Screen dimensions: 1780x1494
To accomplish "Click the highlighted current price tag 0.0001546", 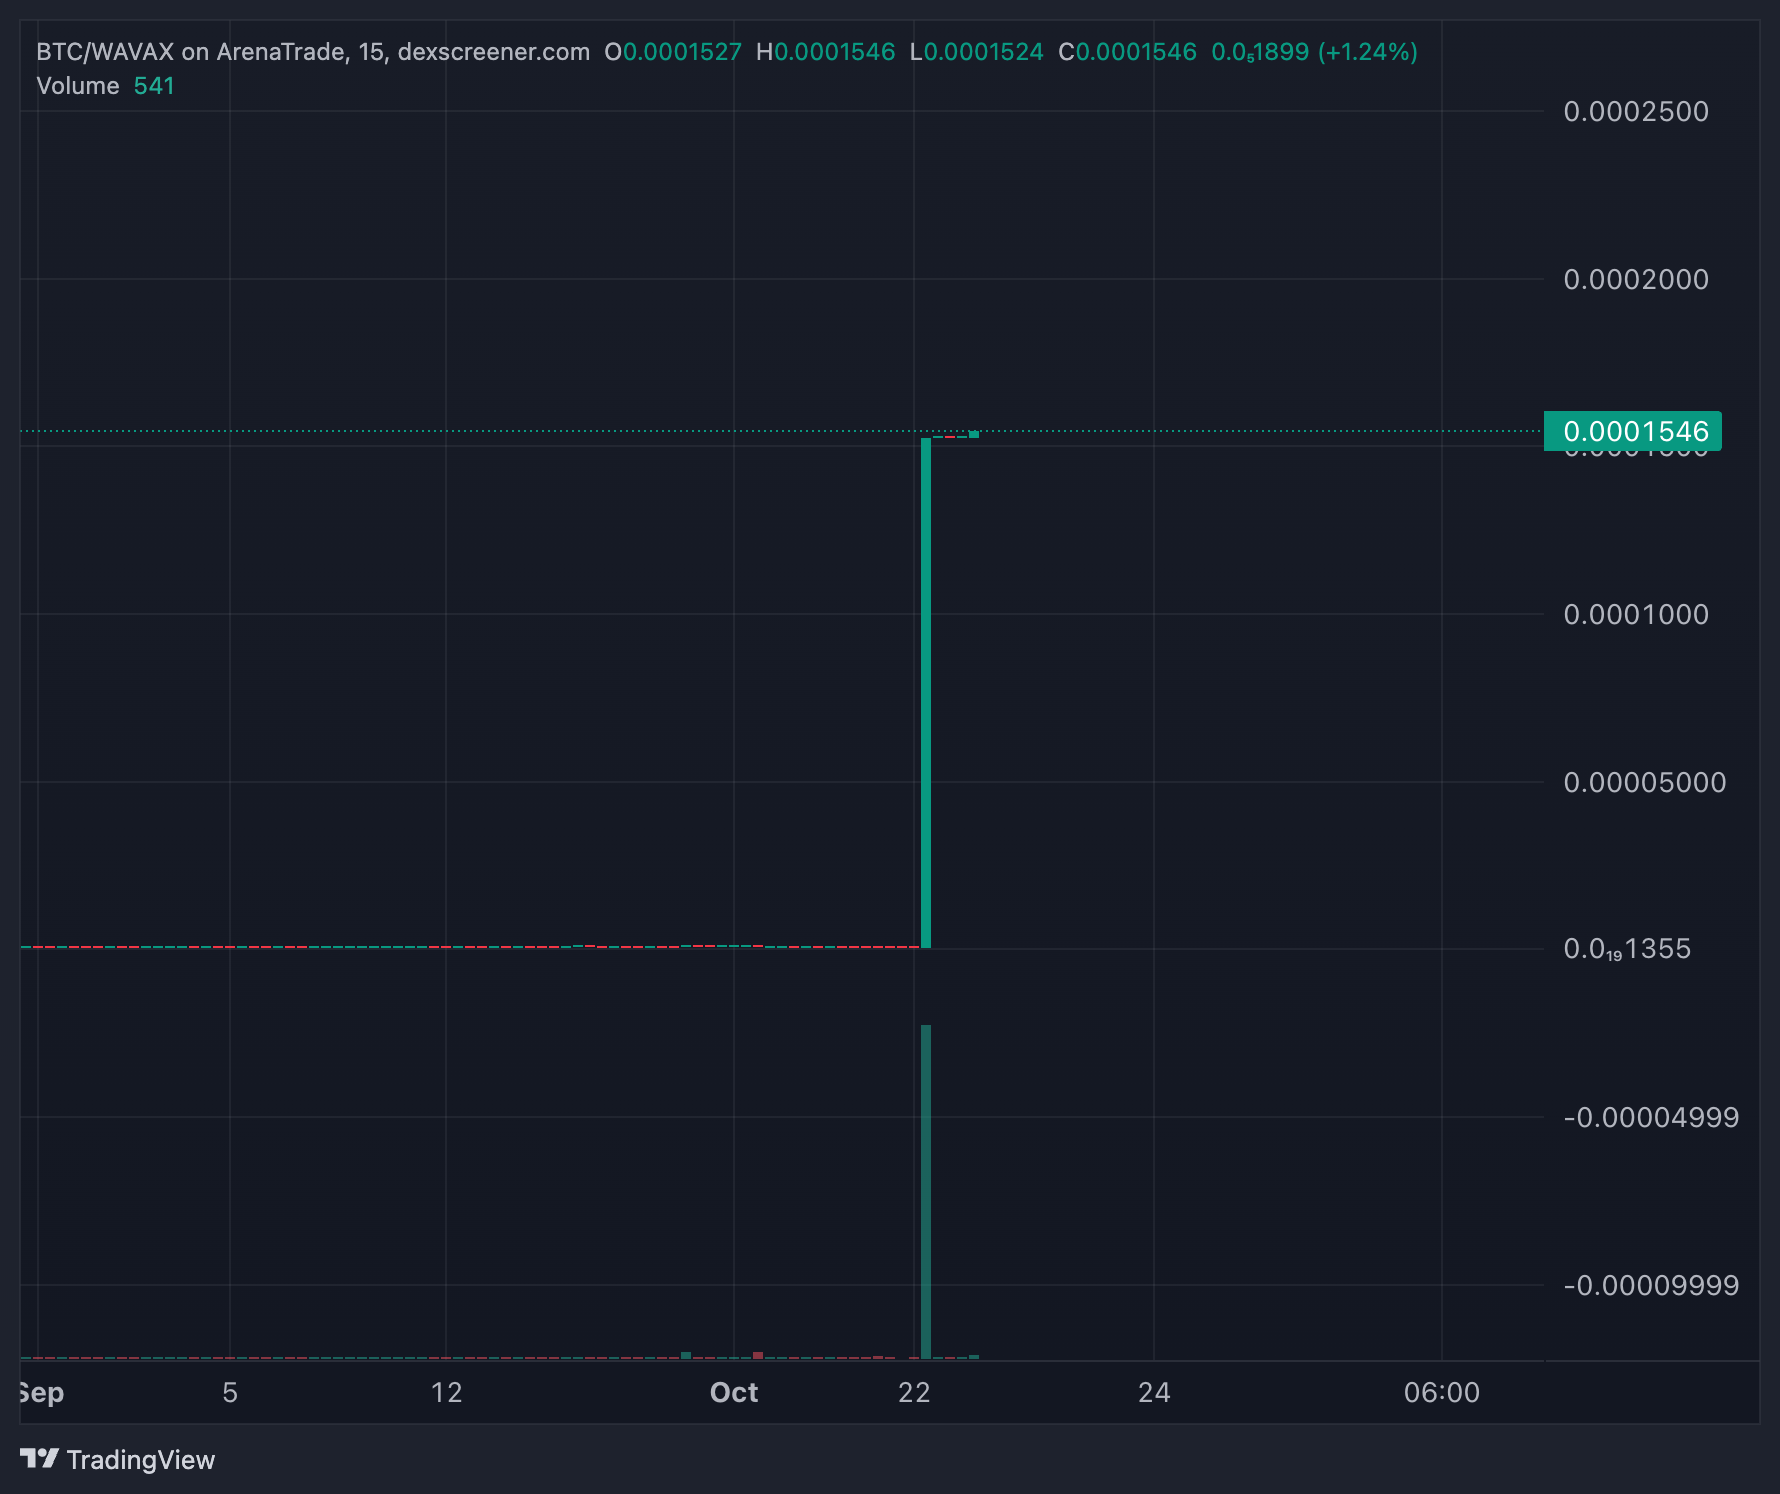I will click(x=1632, y=431).
